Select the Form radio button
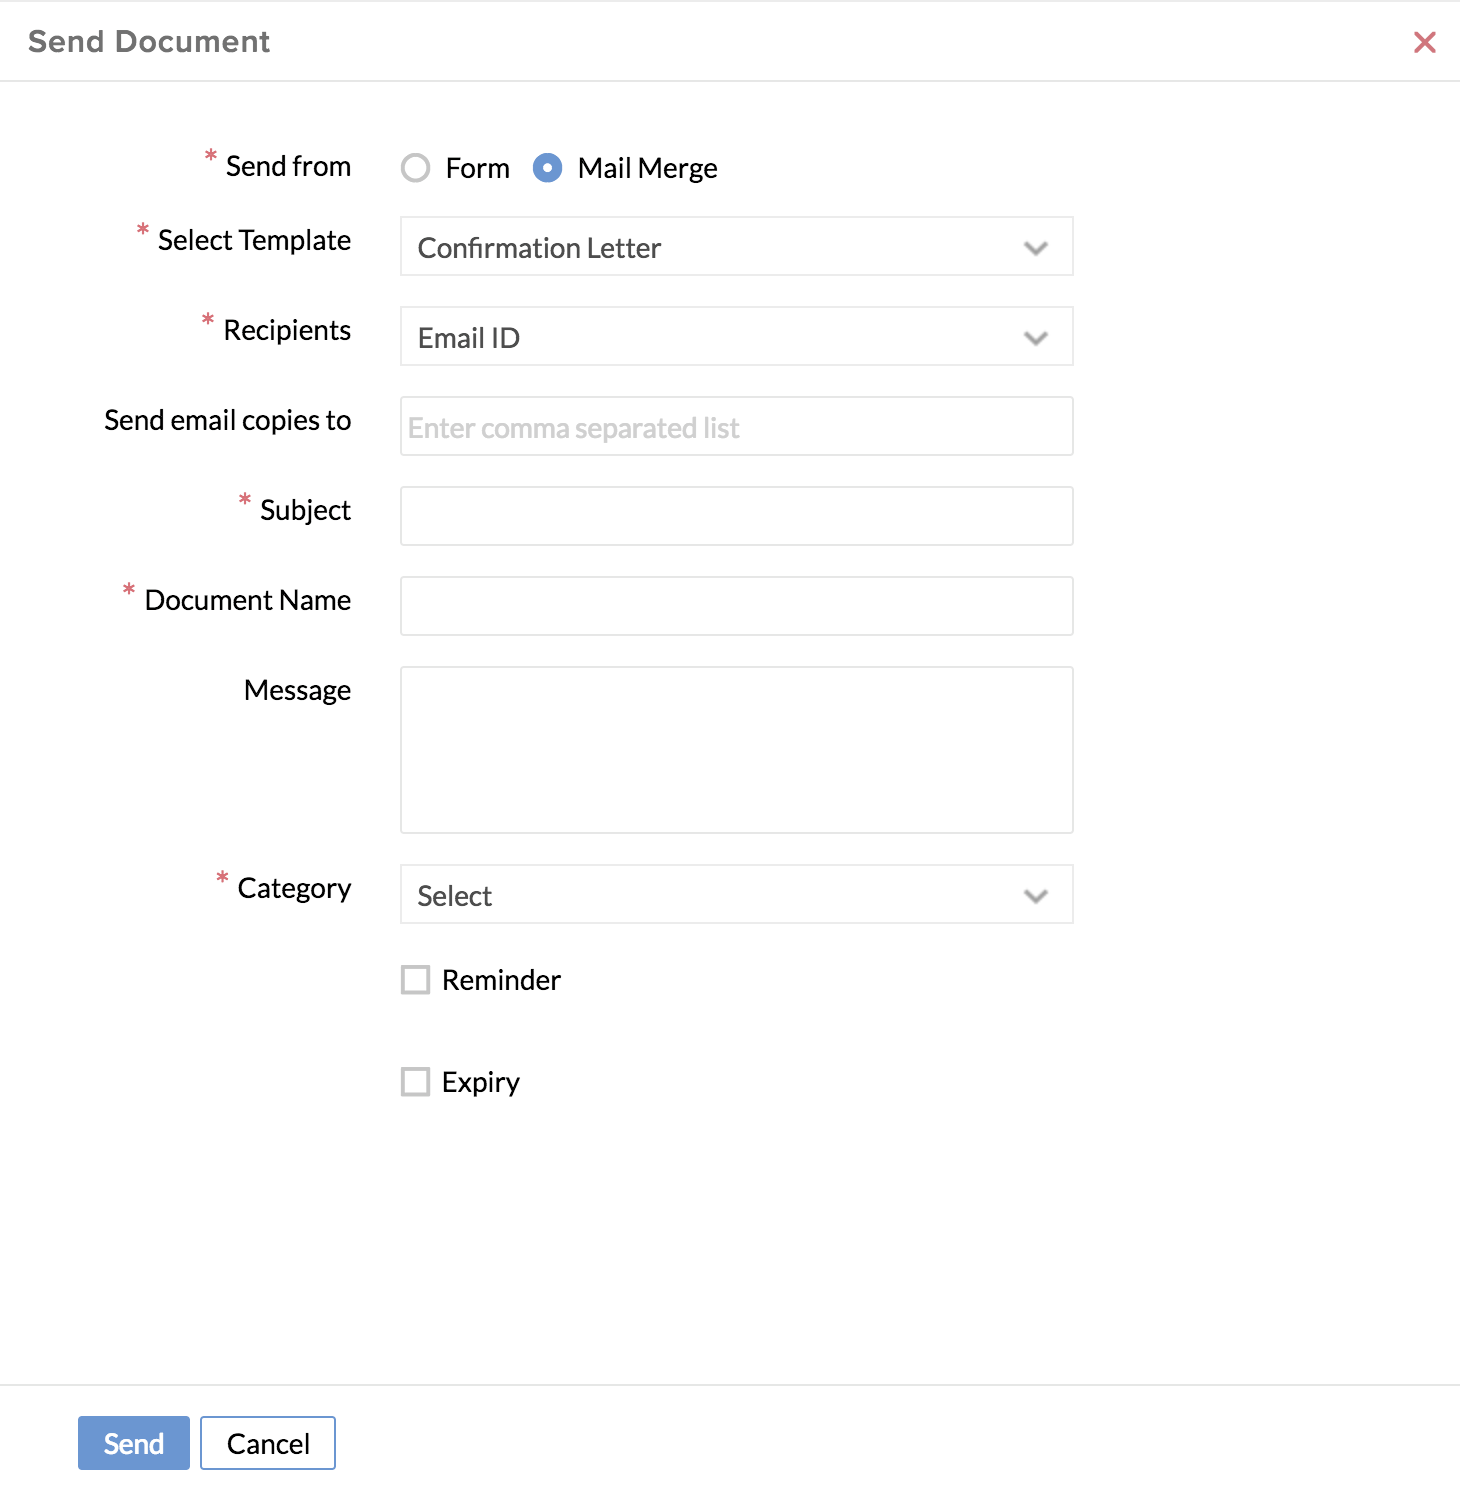The image size is (1460, 1494). point(415,168)
